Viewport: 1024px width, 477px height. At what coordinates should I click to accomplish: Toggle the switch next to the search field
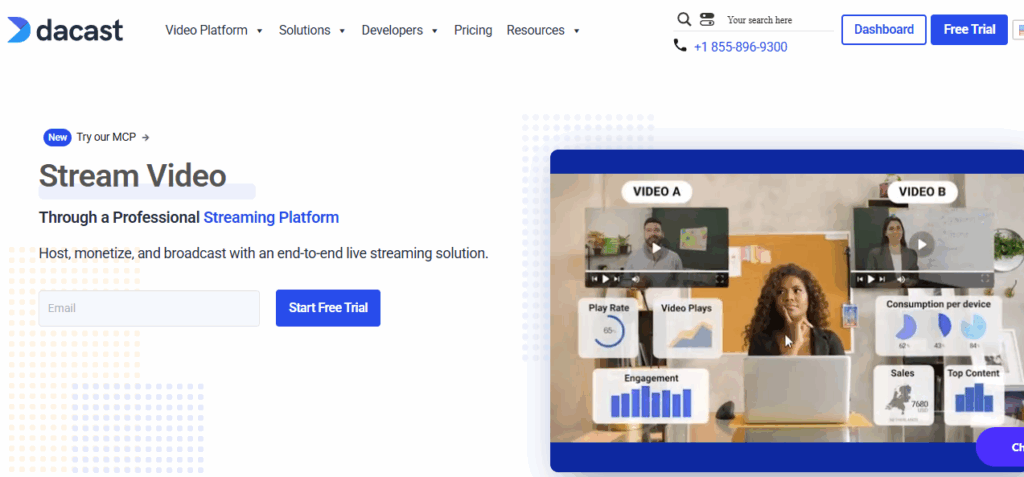pyautogui.click(x=708, y=19)
